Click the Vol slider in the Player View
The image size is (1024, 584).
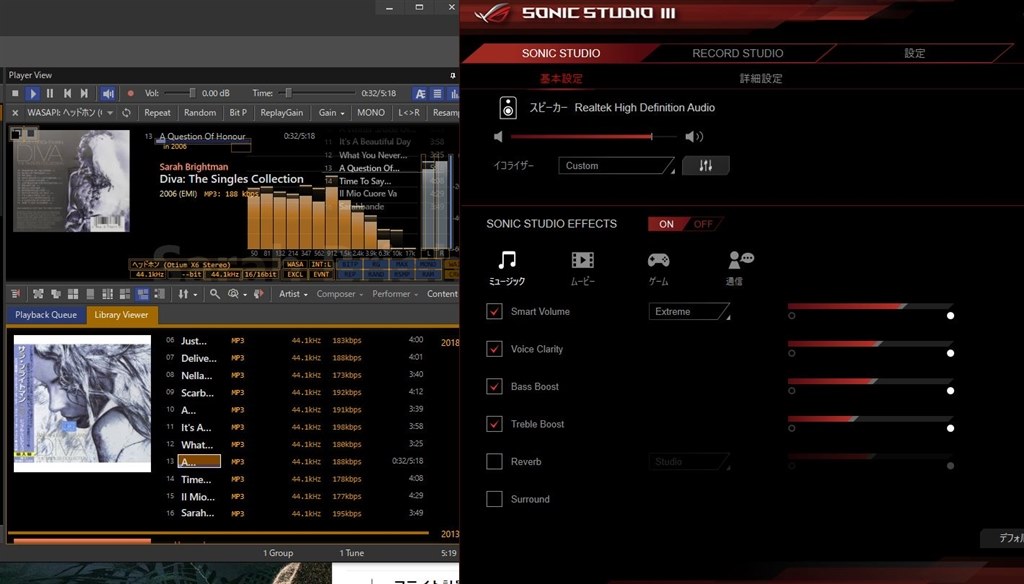point(179,93)
